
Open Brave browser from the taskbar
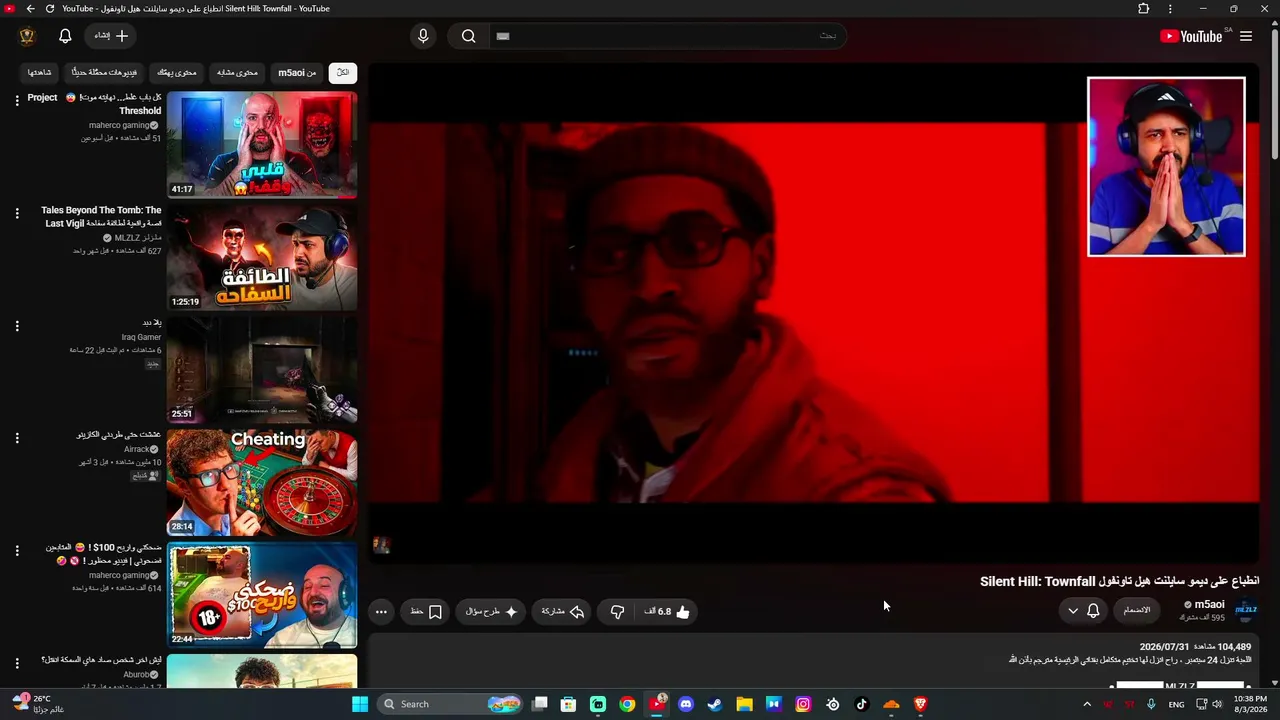tap(921, 704)
